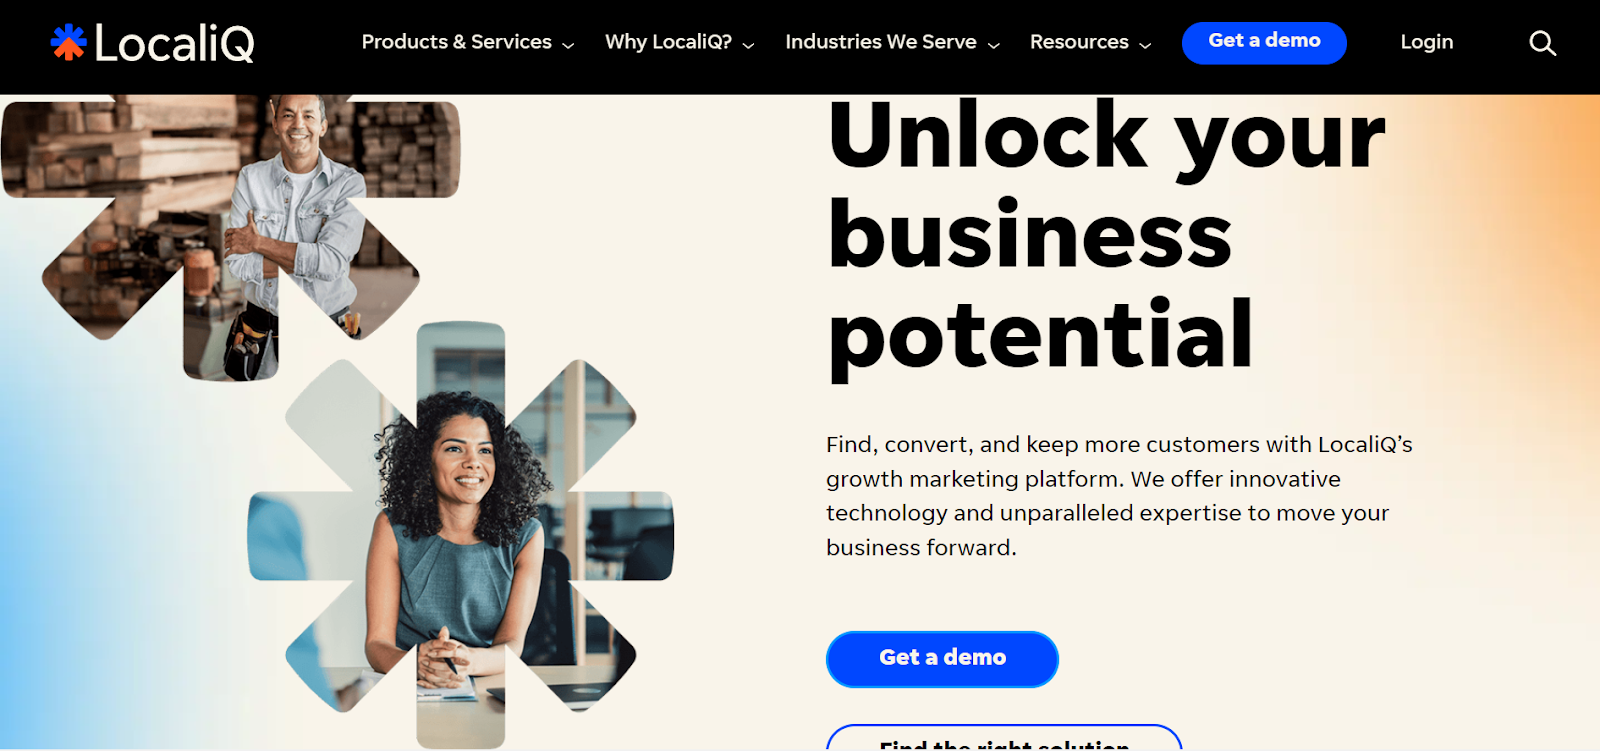Open the search magnifier icon

pyautogui.click(x=1543, y=43)
